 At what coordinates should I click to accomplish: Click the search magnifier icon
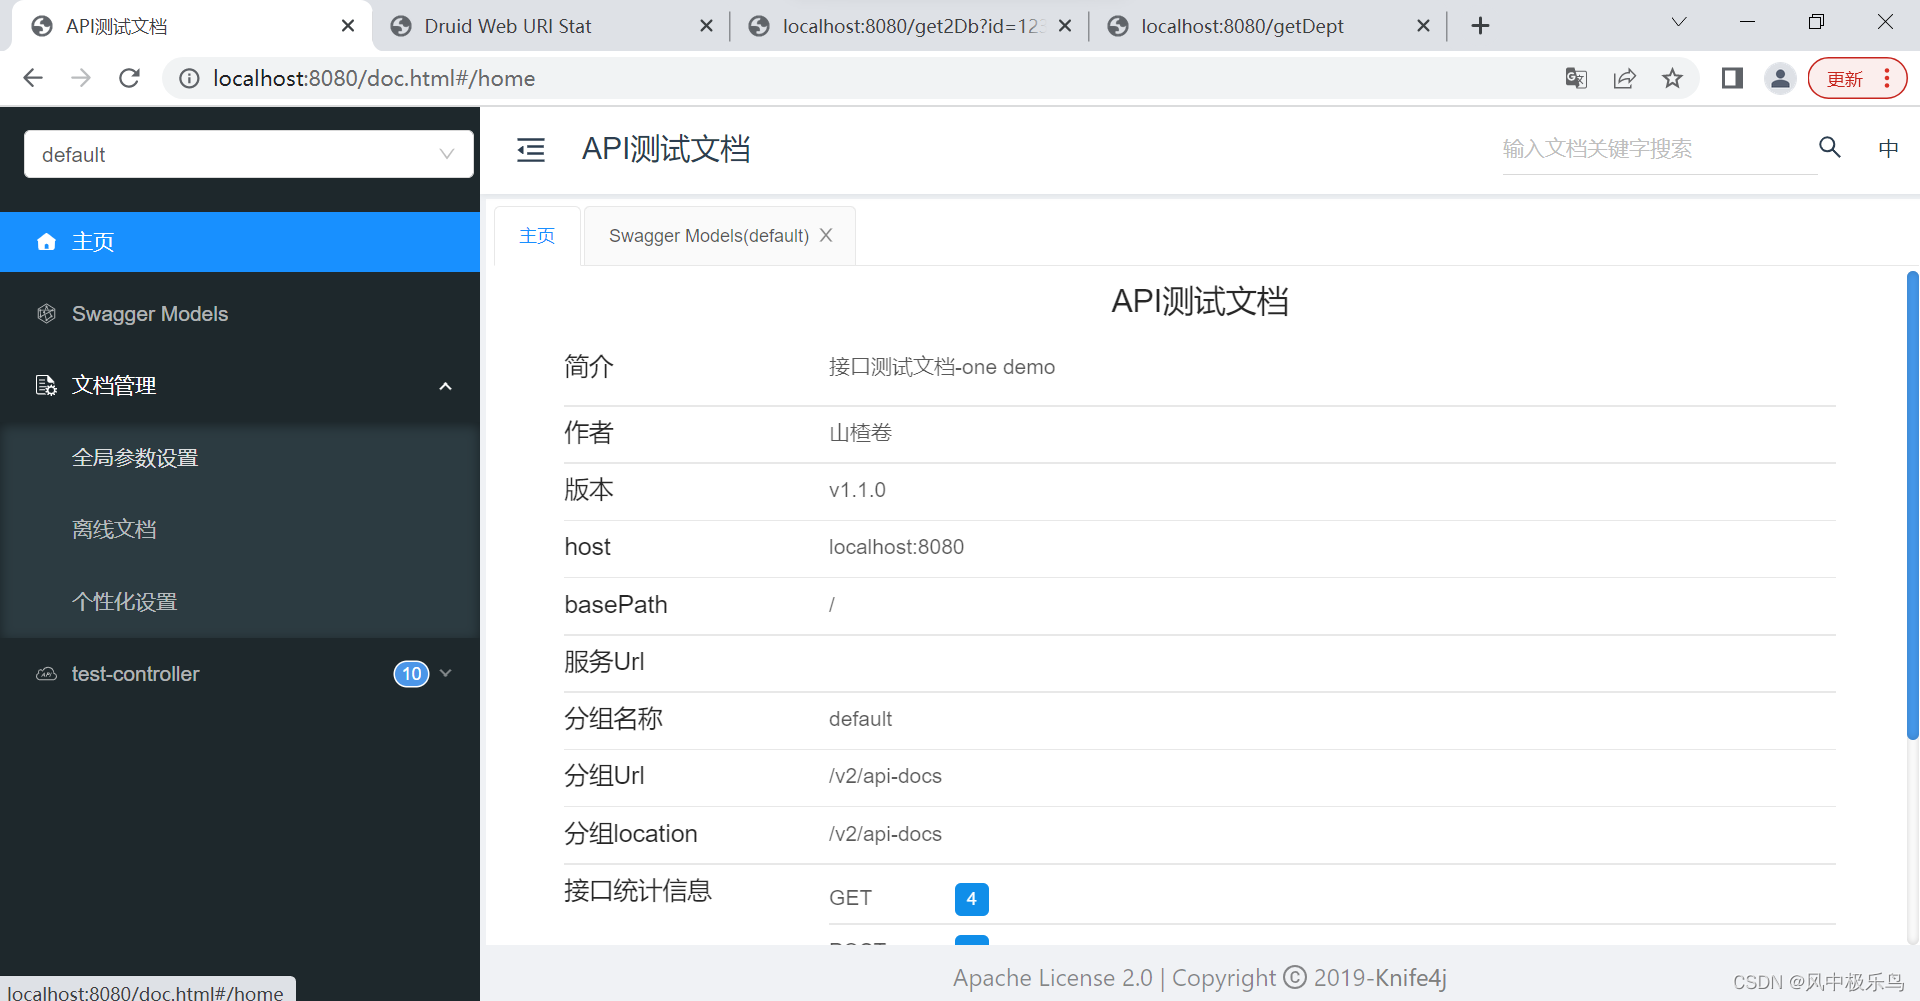pos(1830,148)
